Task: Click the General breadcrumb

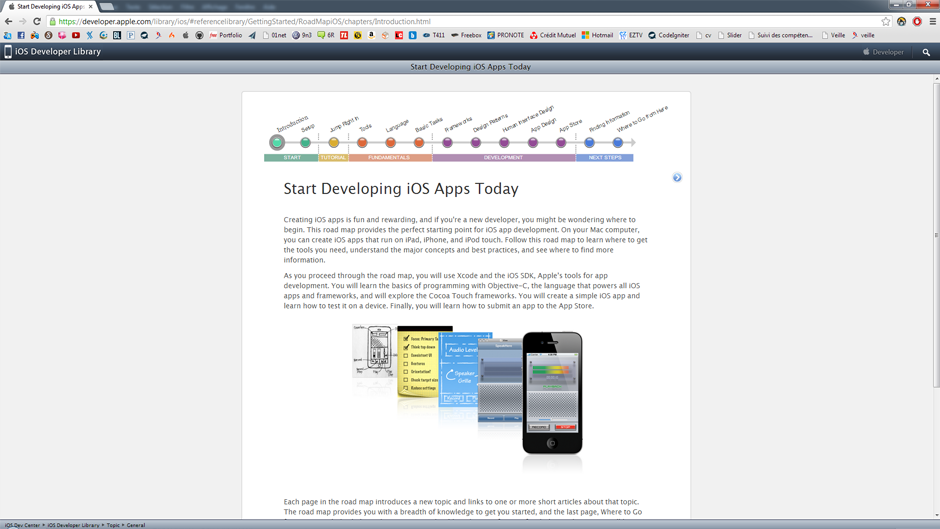Action: coord(135,525)
